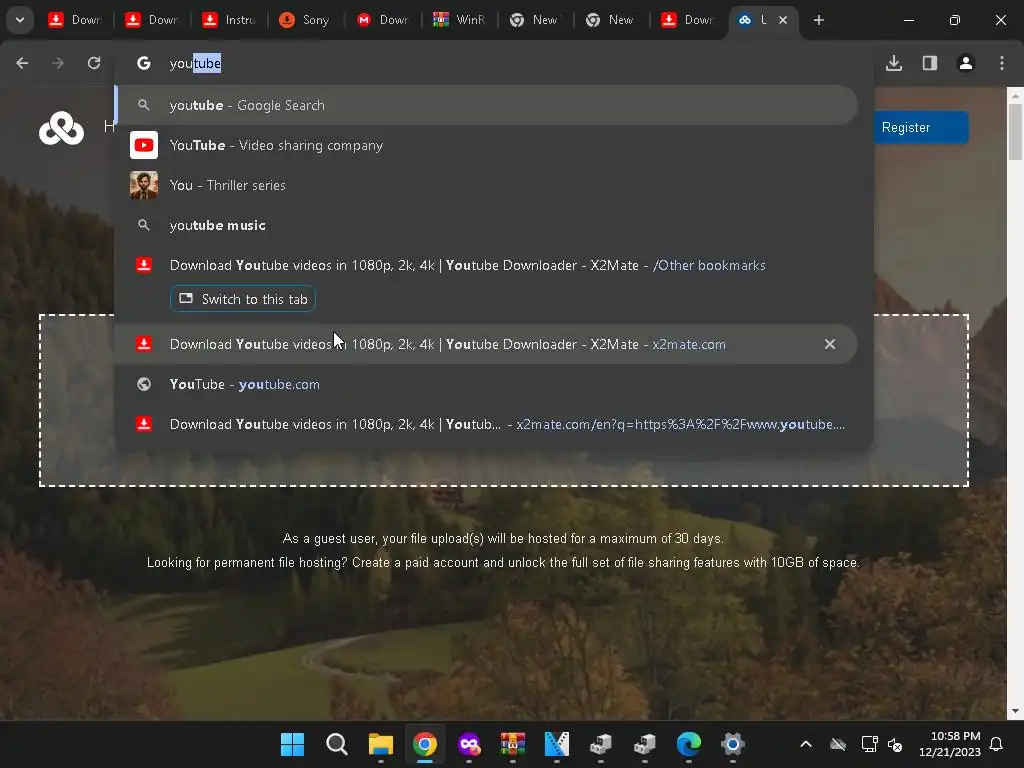Click the page vertical scrollbar thumb
Viewport: 1024px width, 768px height.
[1015, 131]
